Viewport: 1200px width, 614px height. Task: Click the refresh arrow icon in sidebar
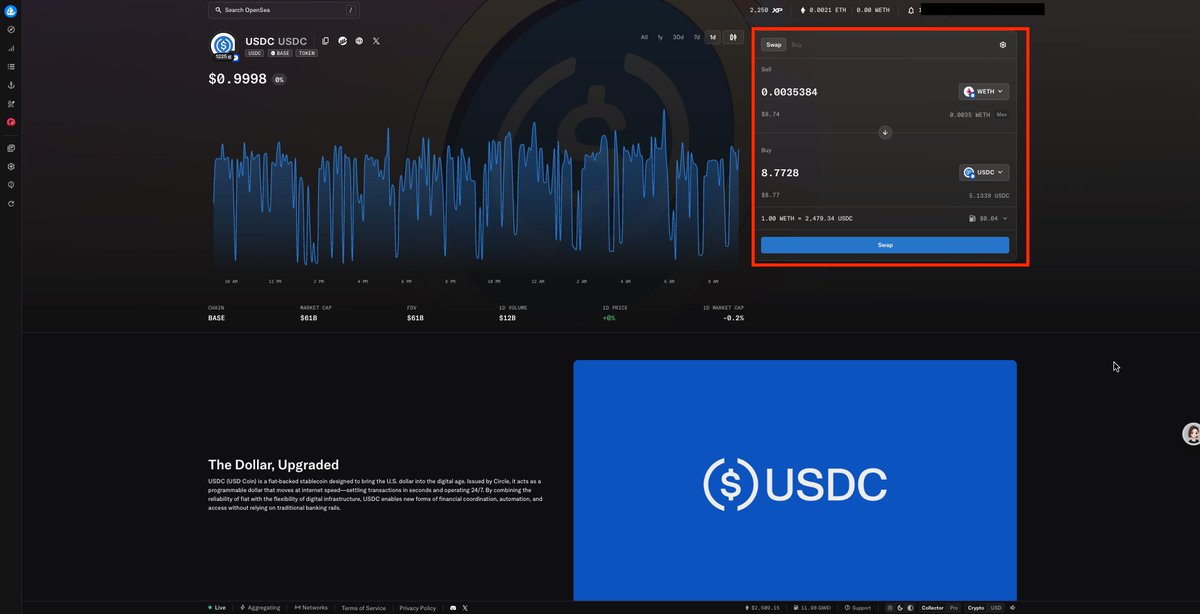tap(11, 204)
